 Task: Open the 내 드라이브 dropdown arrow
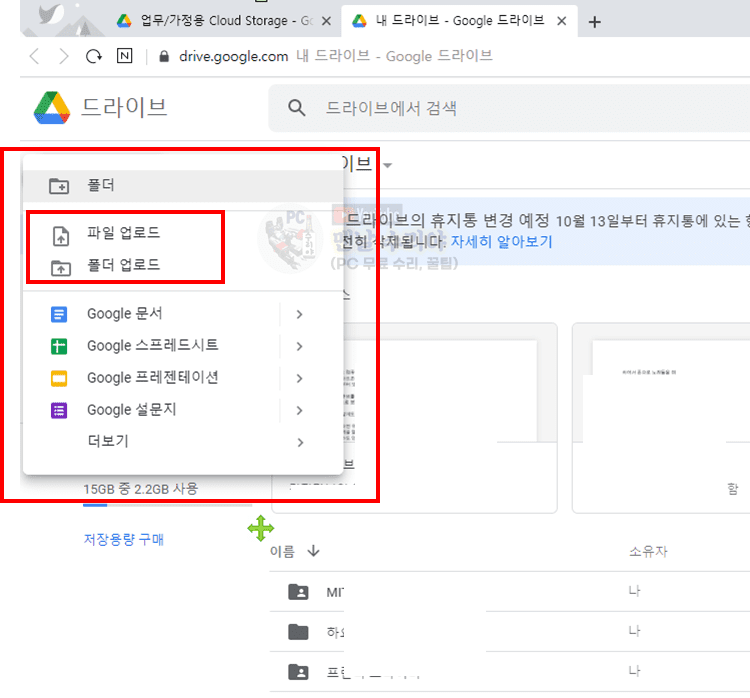click(388, 166)
